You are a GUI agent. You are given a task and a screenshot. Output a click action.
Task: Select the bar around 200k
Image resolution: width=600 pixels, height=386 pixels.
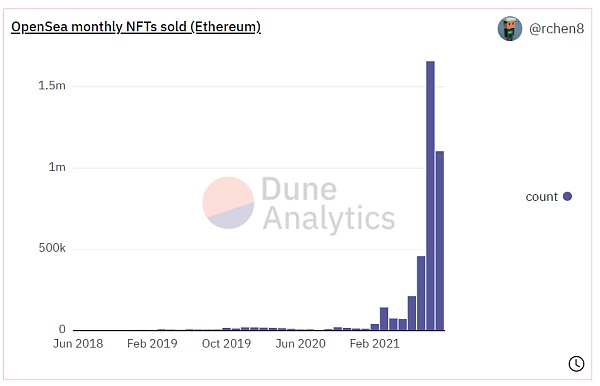[412, 313]
